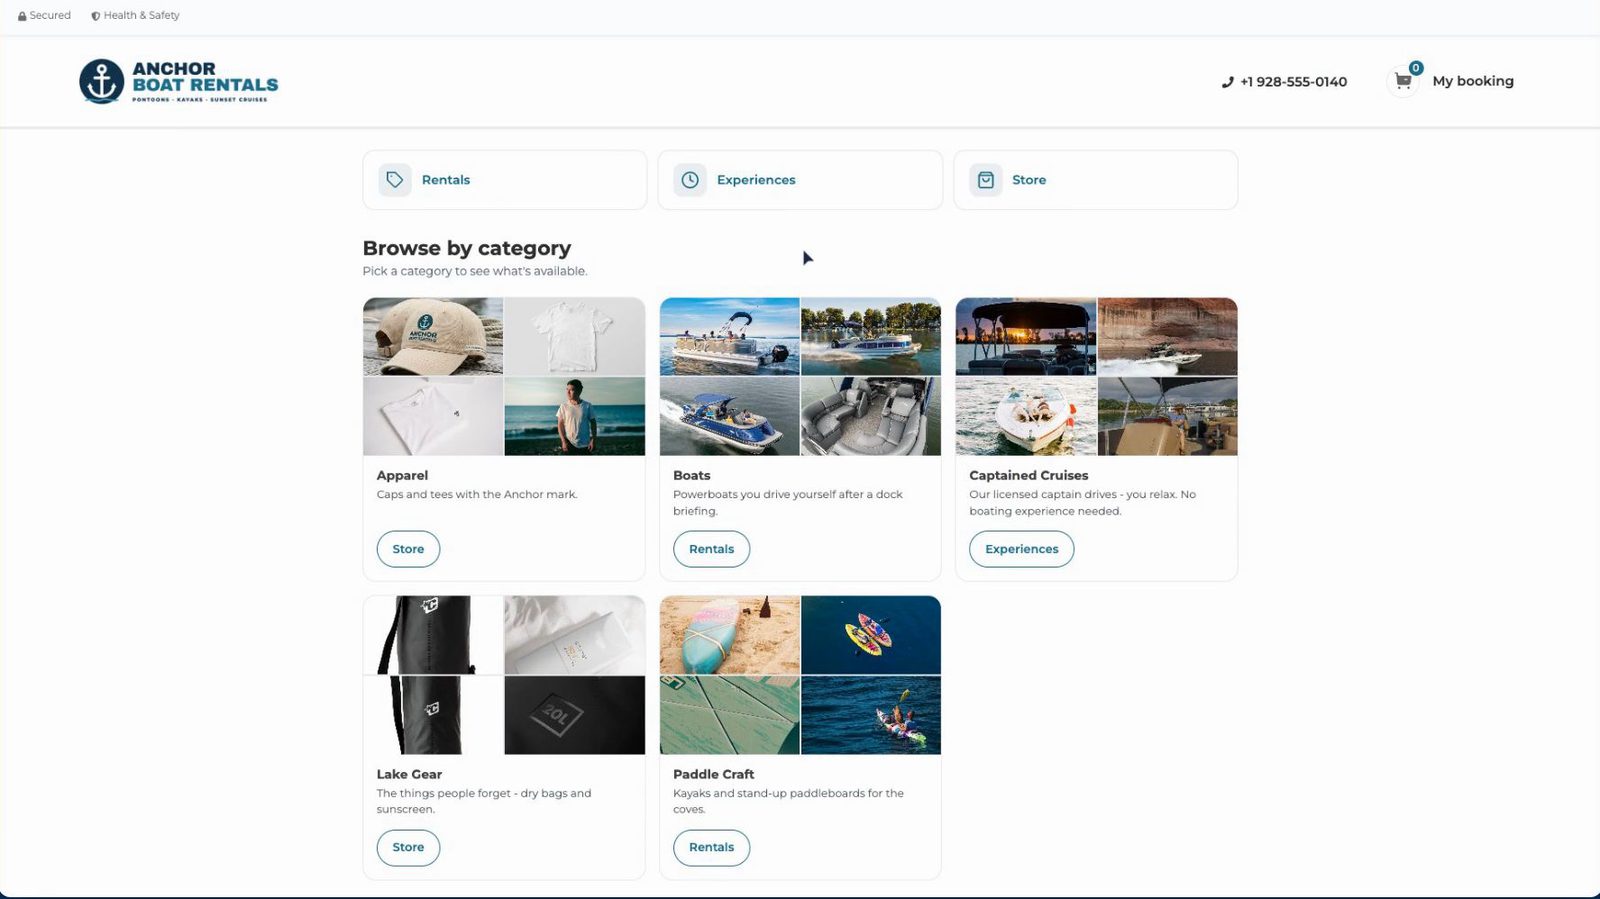Screen dimensions: 1600x899
Task: Select the pontoon speeding past trees photo
Action: click(x=871, y=336)
